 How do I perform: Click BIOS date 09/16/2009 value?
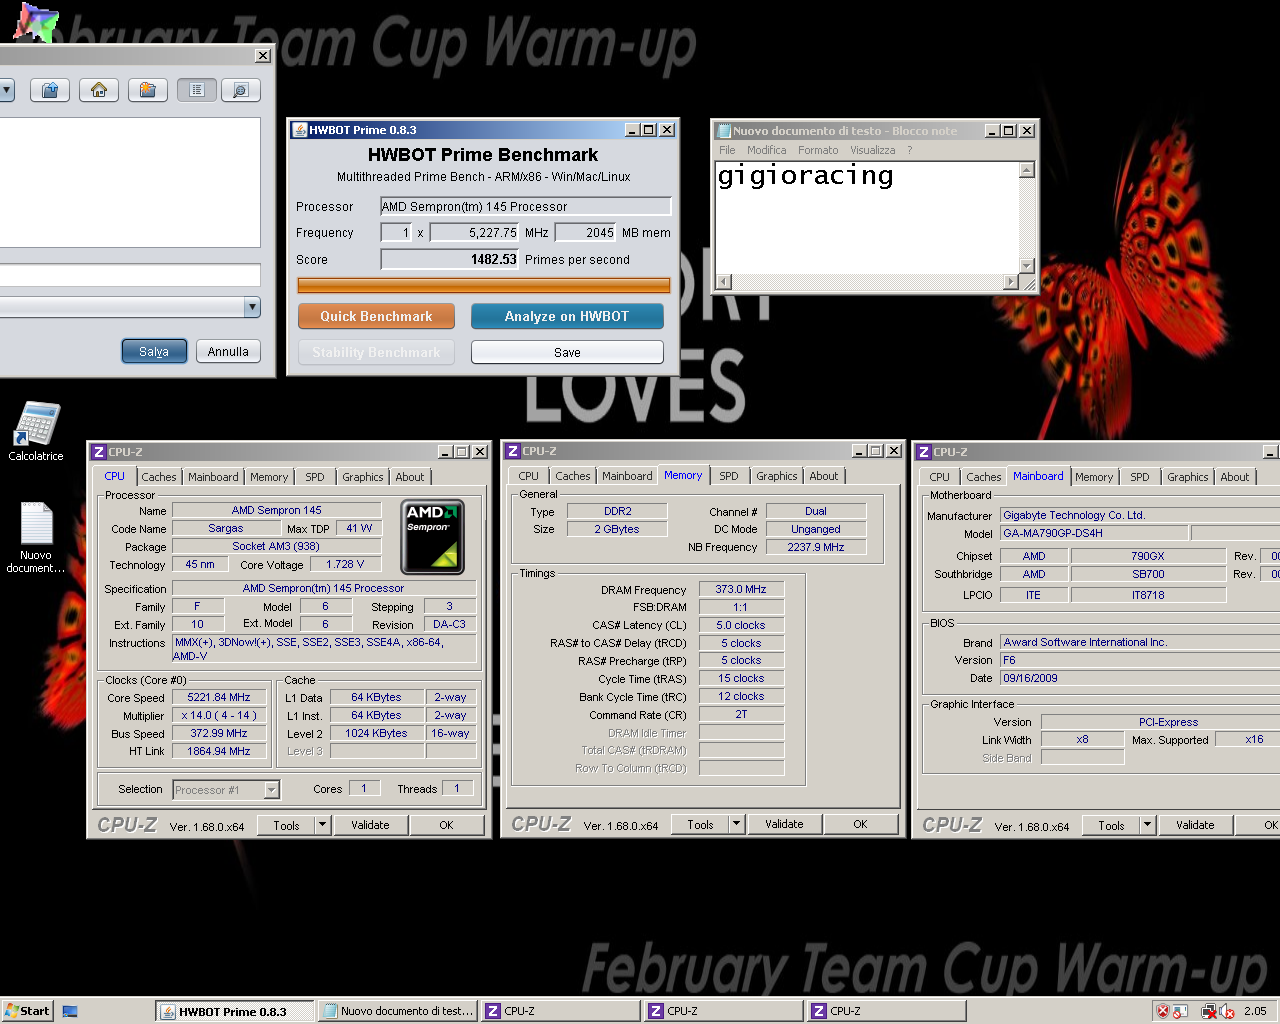tap(1140, 678)
